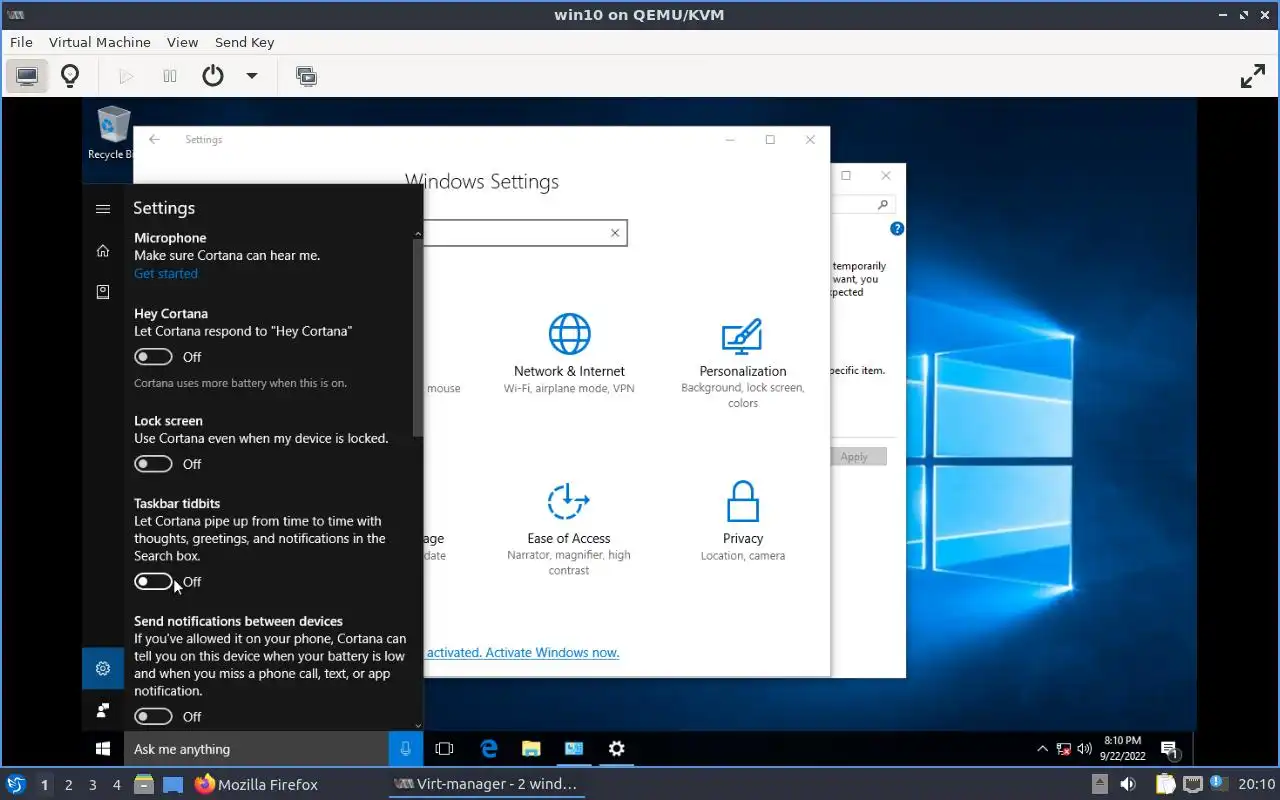
Task: Open Ease of Access settings
Action: 569,529
